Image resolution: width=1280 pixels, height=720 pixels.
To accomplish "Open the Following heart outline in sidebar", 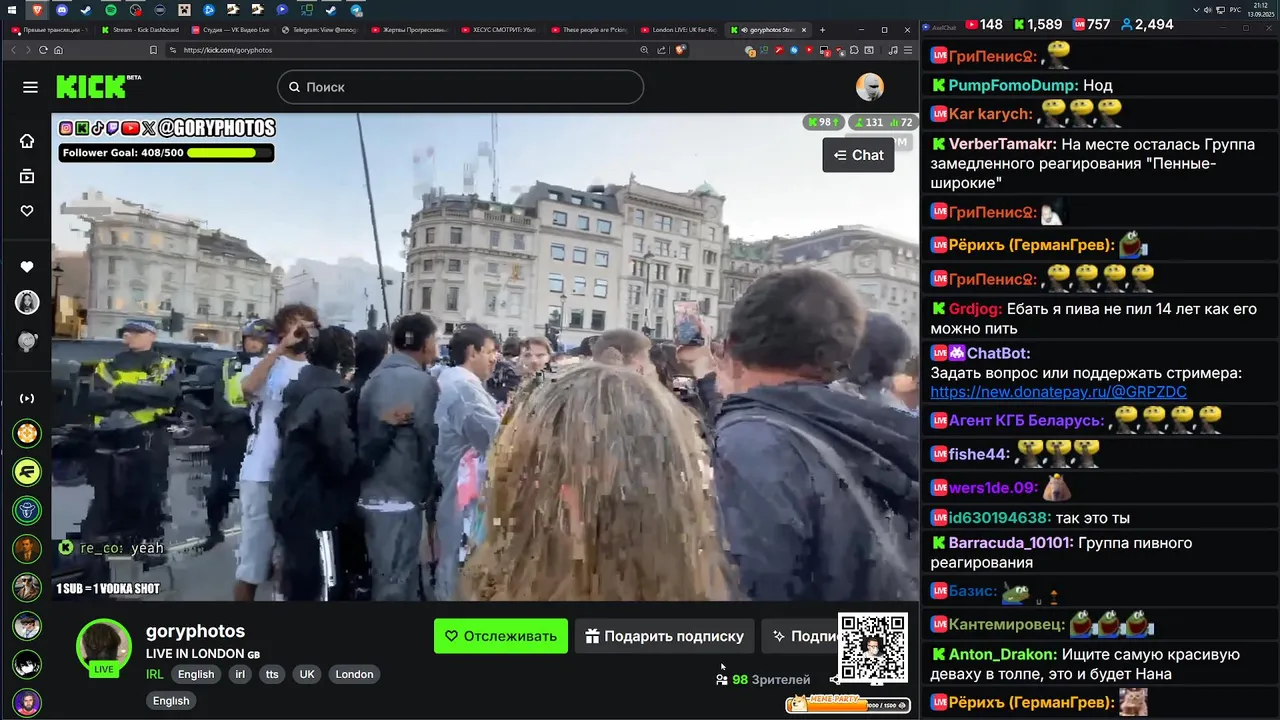I will (27, 211).
